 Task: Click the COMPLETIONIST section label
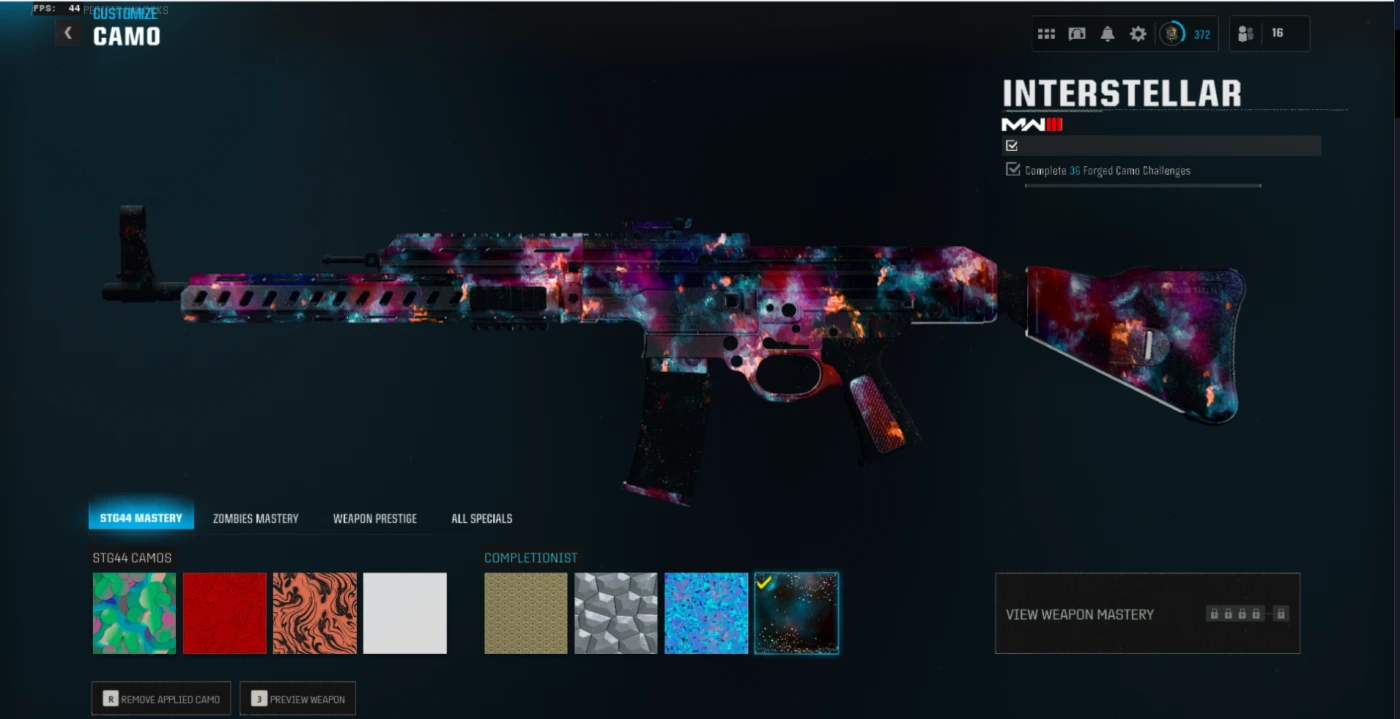point(531,558)
